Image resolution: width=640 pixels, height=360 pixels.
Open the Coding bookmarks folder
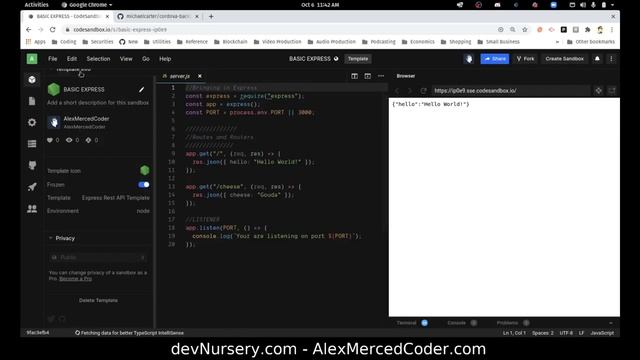(64, 42)
